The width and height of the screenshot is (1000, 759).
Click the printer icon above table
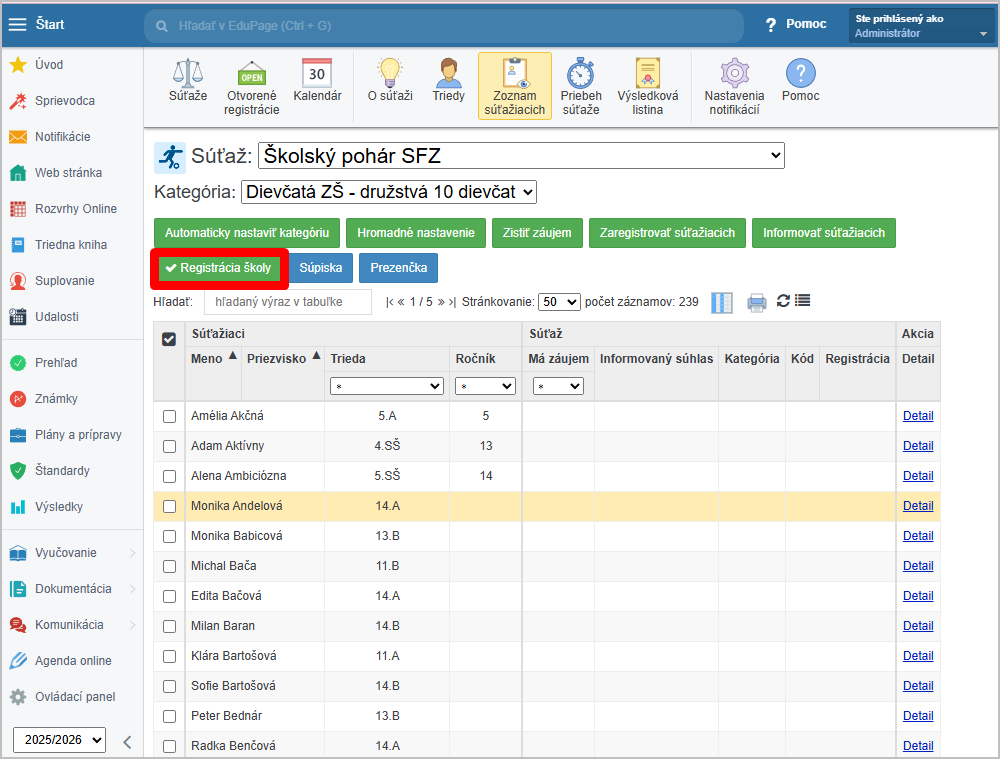(757, 302)
